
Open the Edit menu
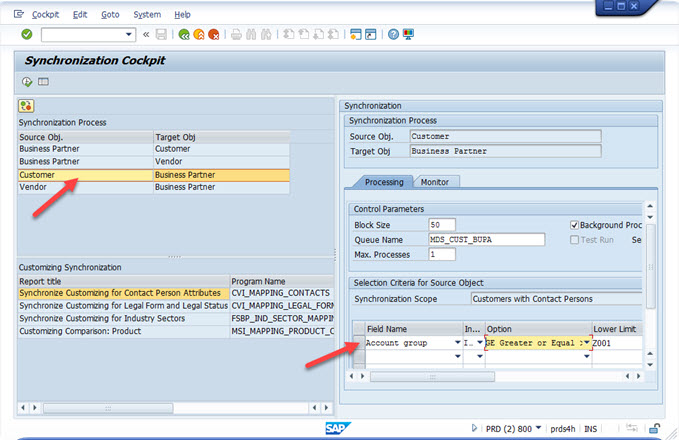pyautogui.click(x=80, y=15)
